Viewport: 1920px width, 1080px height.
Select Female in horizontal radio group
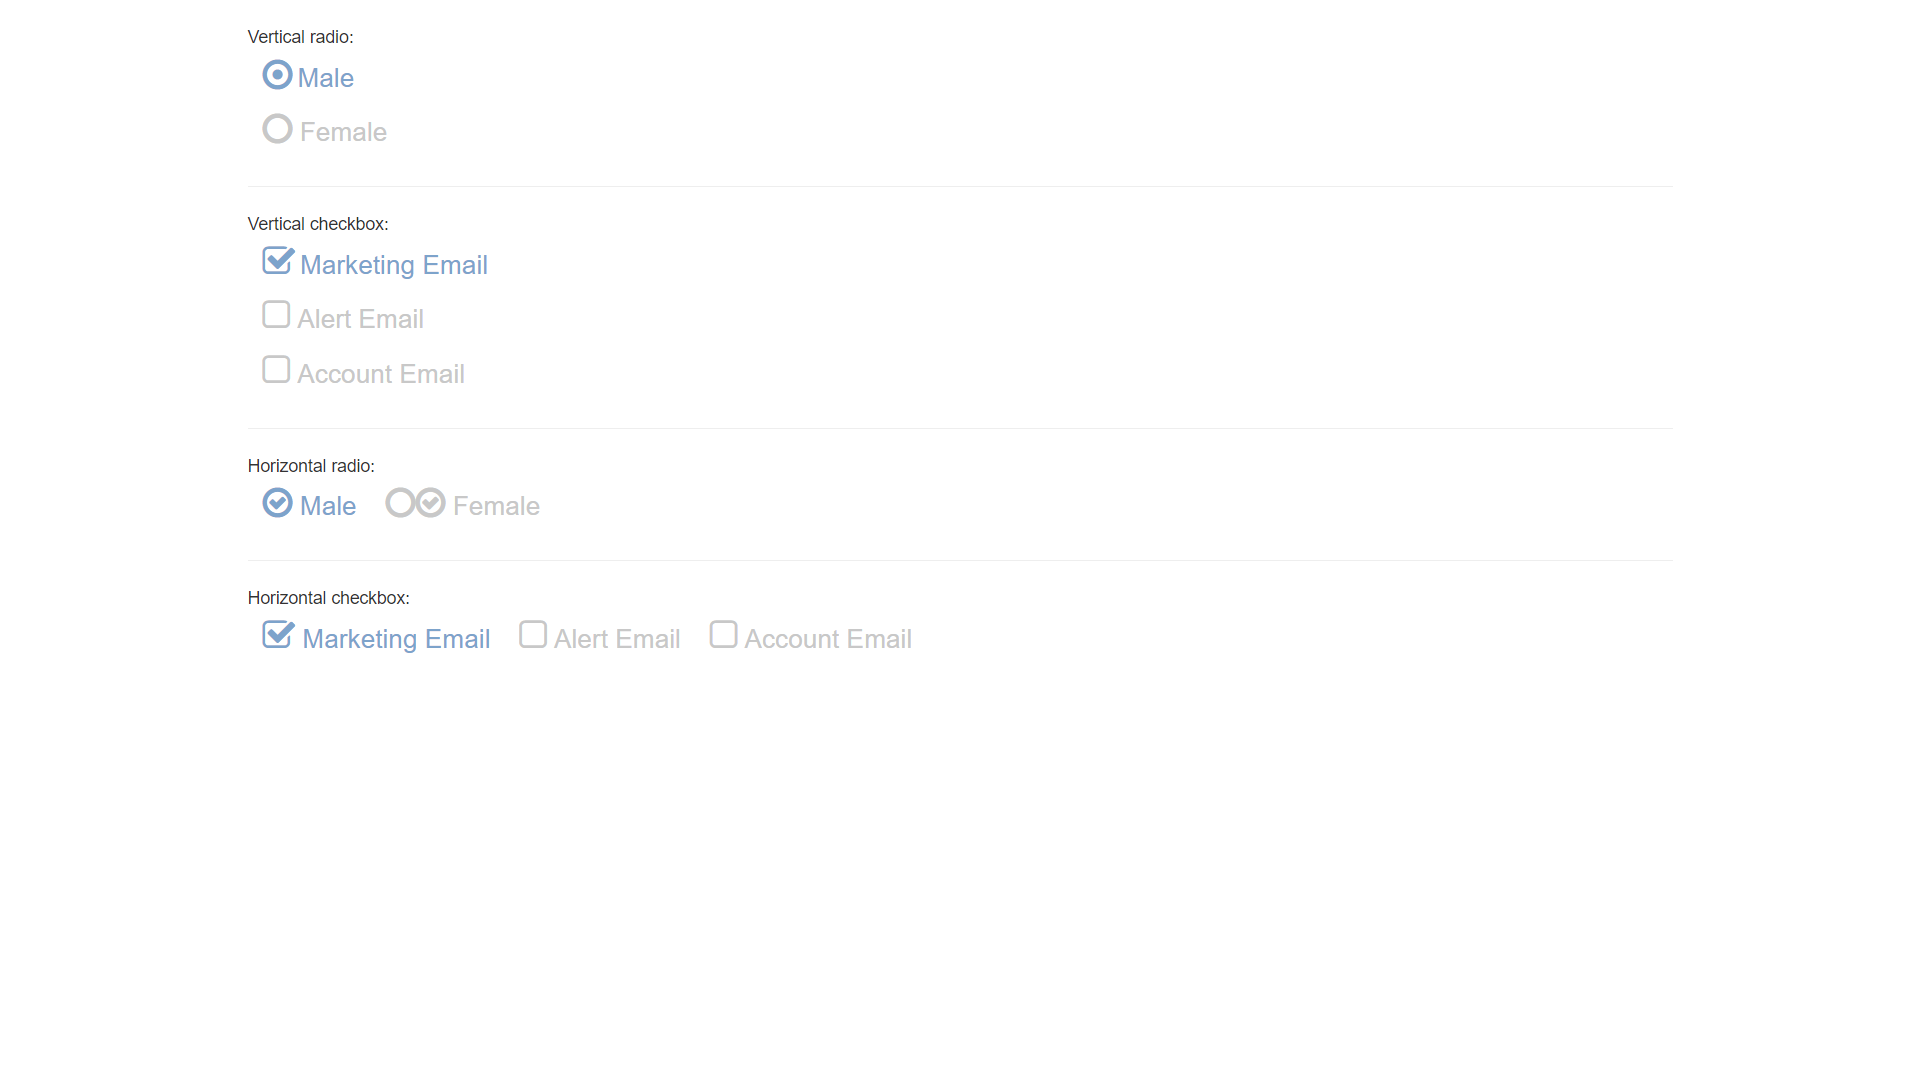coord(400,504)
